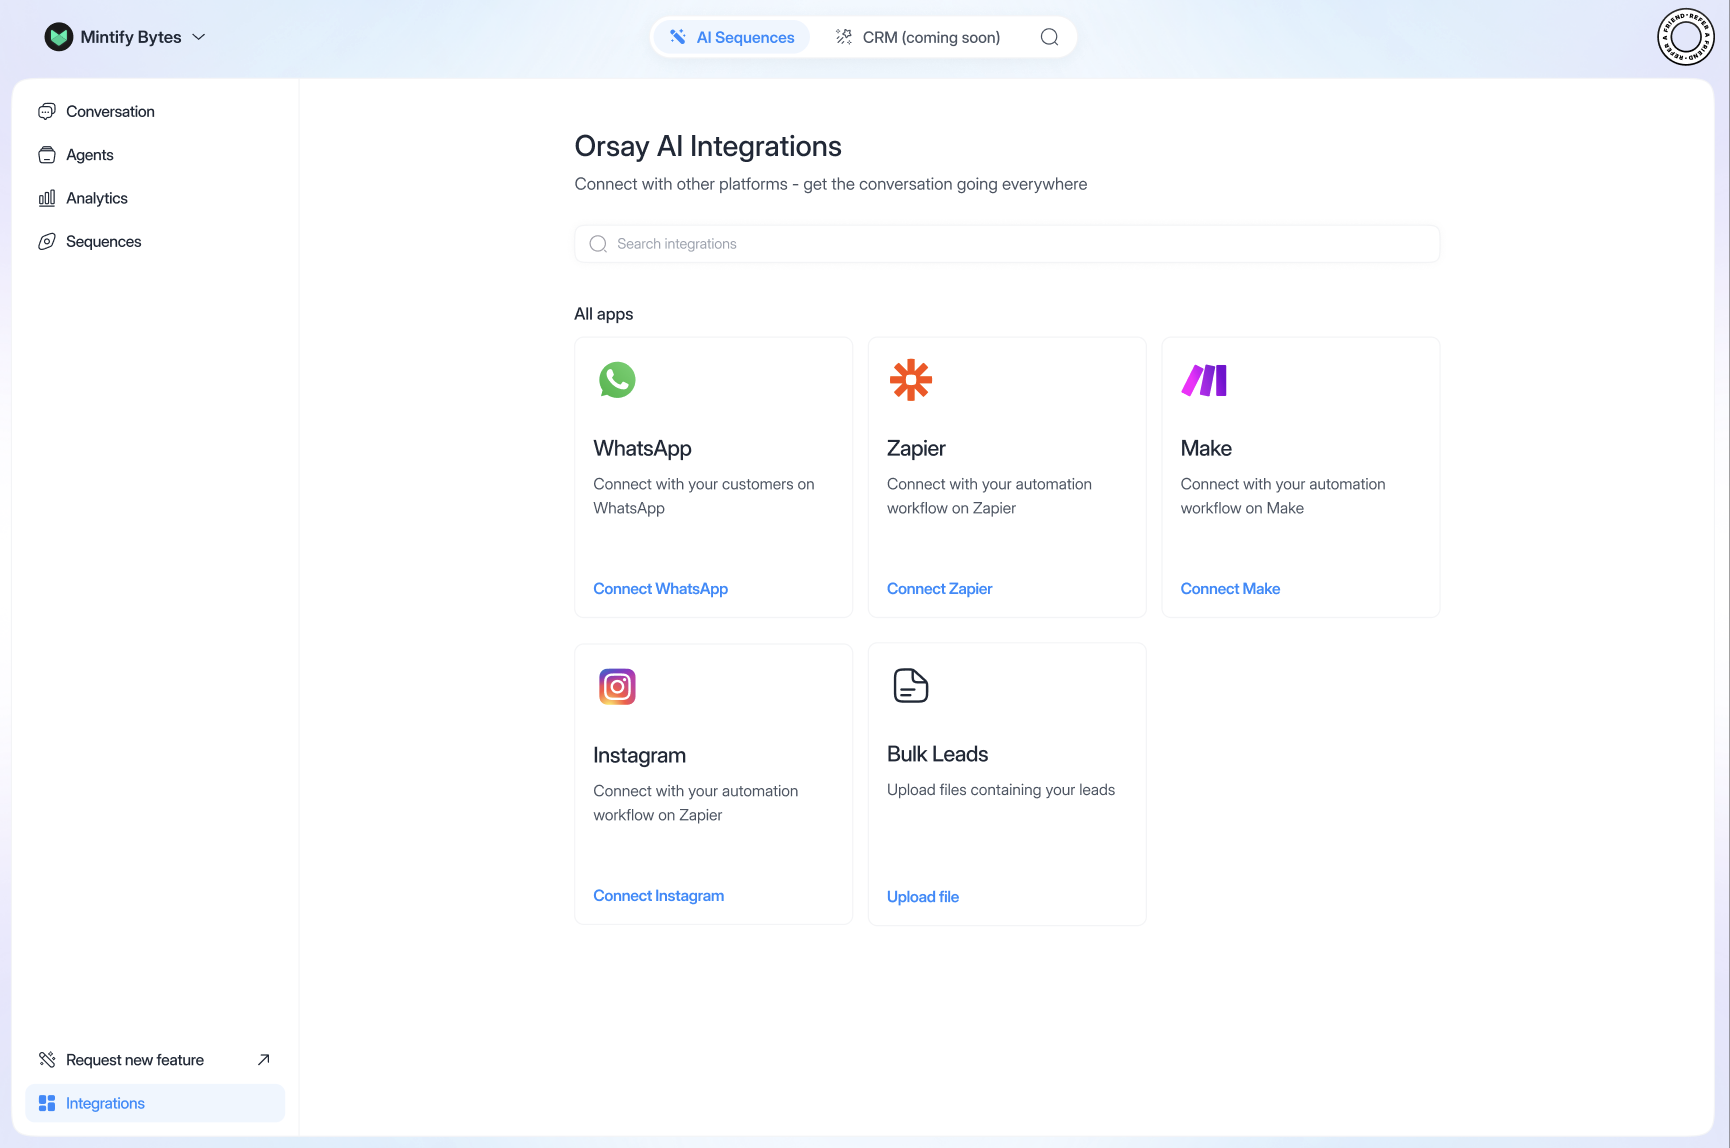Click "Upload files containing your leads" text
Viewport: 1730px width, 1148px height.
coord(1001,790)
